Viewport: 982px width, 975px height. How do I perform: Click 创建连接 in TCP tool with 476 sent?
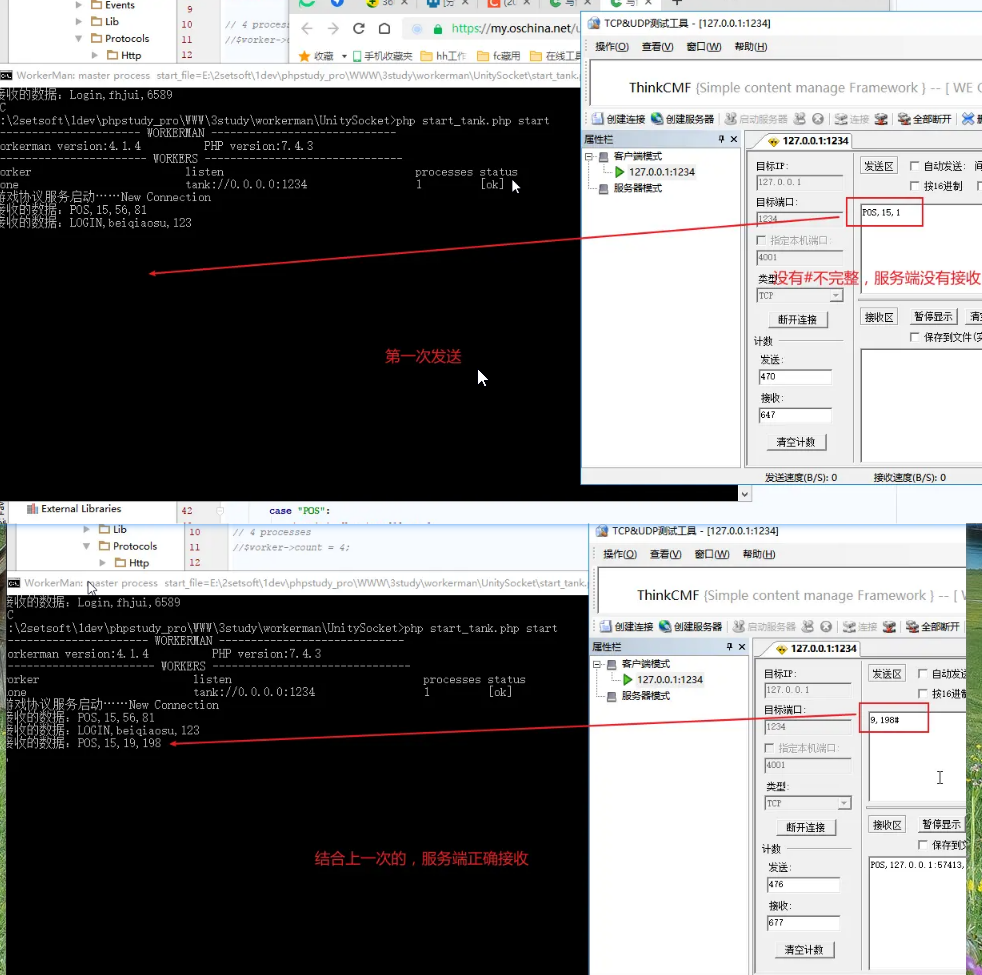click(626, 627)
